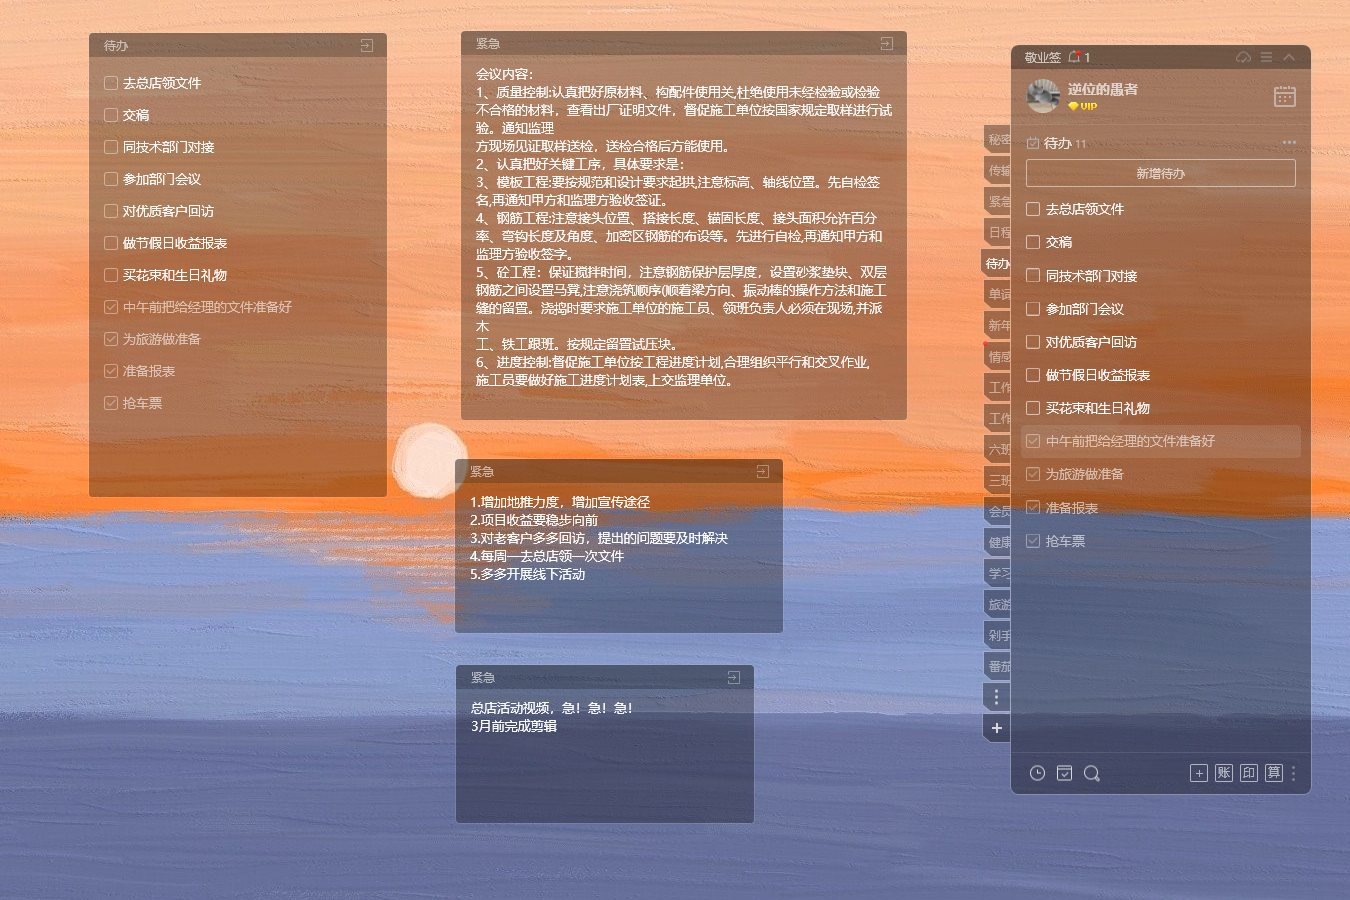Add a new category with the + tab
This screenshot has width=1350, height=900.
tap(996, 728)
